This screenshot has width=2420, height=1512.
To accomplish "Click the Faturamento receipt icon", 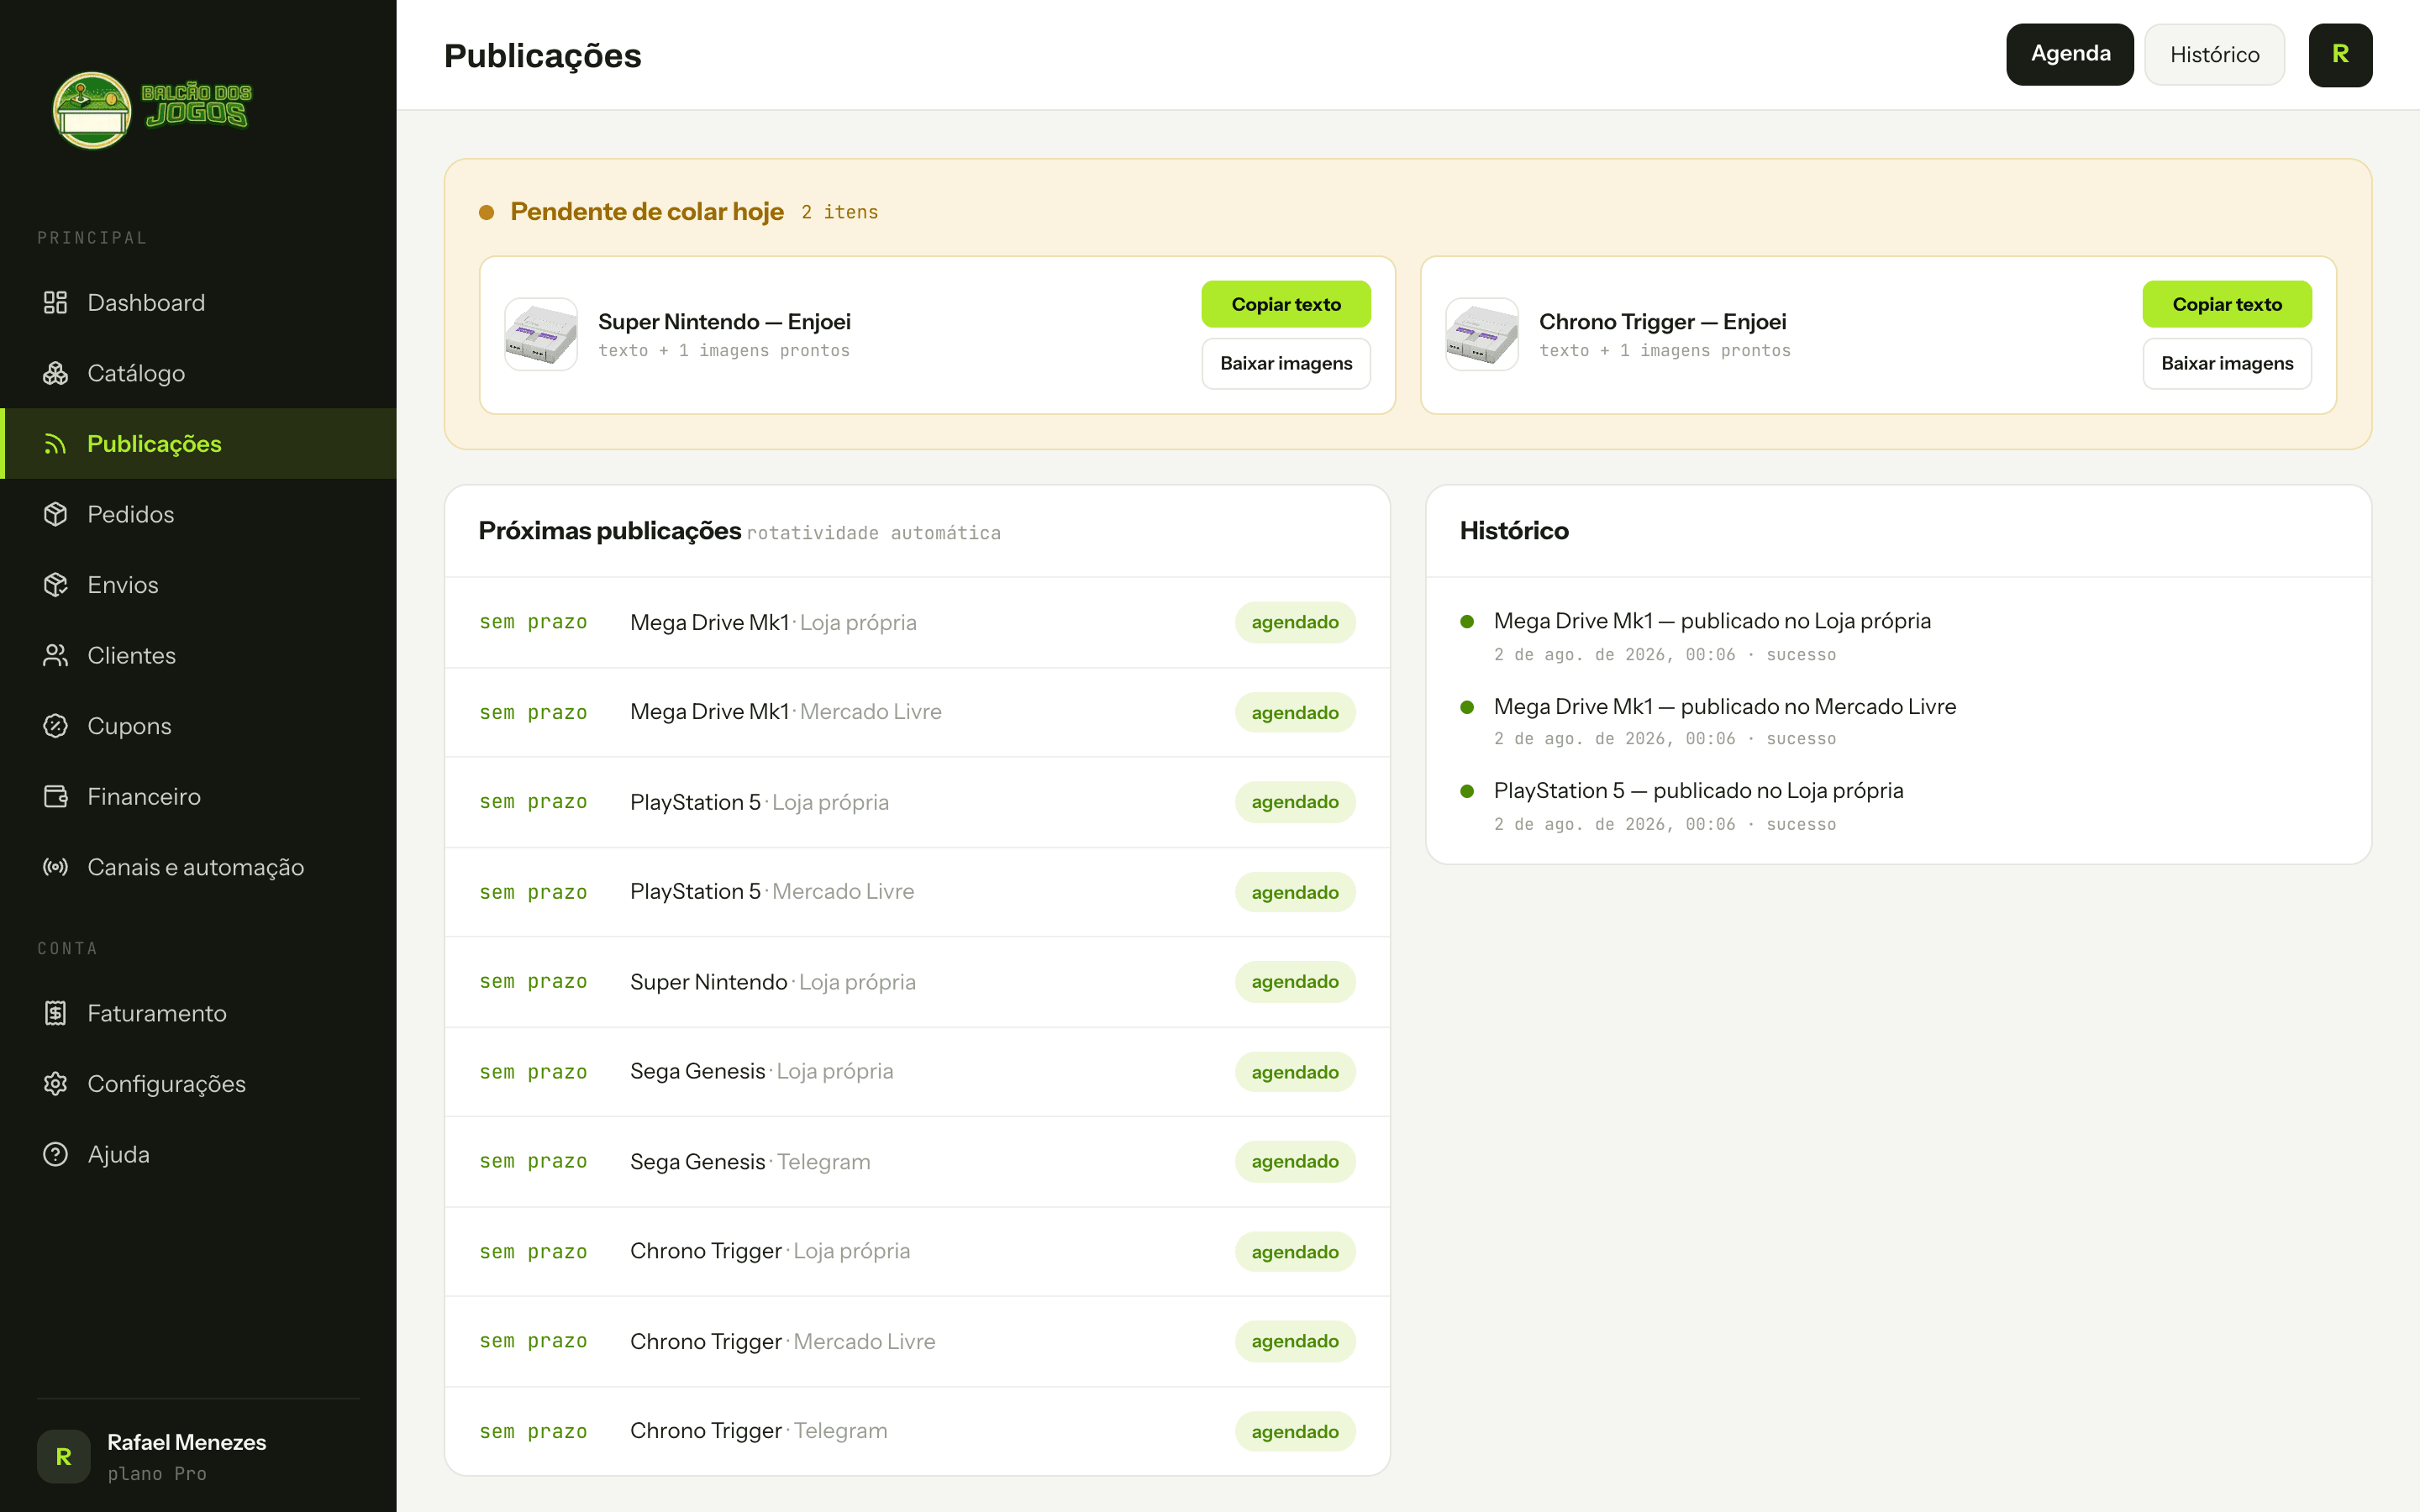I will pyautogui.click(x=55, y=1013).
